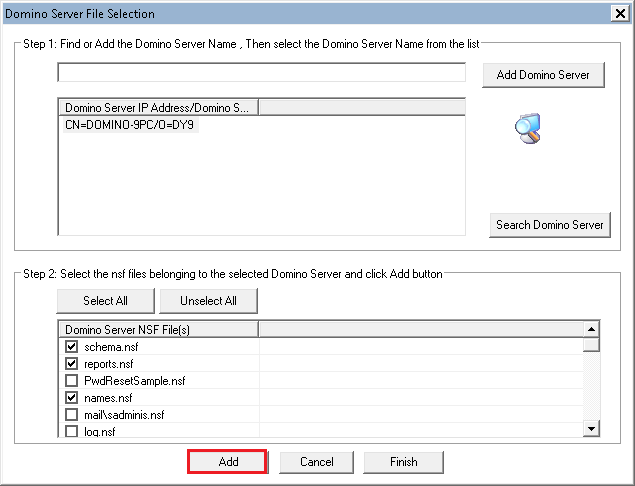Viewport: 635px width, 486px height.
Task: Click the NSF file list scroll down arrow
Action: (x=591, y=428)
